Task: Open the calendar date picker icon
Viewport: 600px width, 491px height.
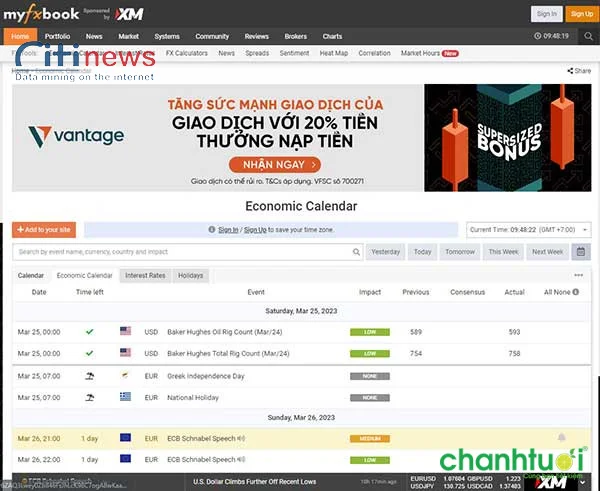Action: tap(581, 252)
